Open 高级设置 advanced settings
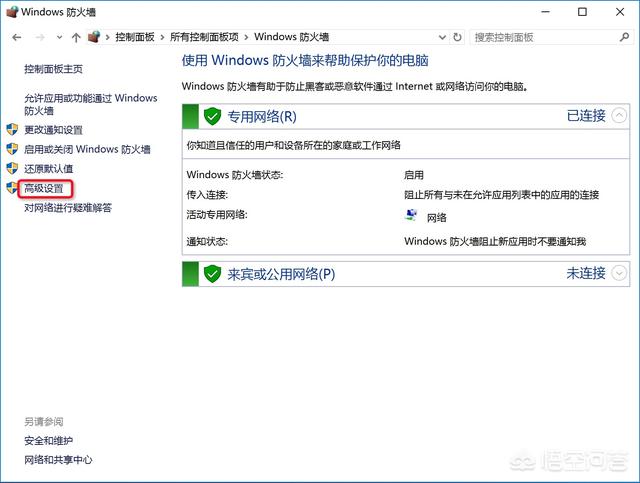640x483 pixels. (44, 188)
